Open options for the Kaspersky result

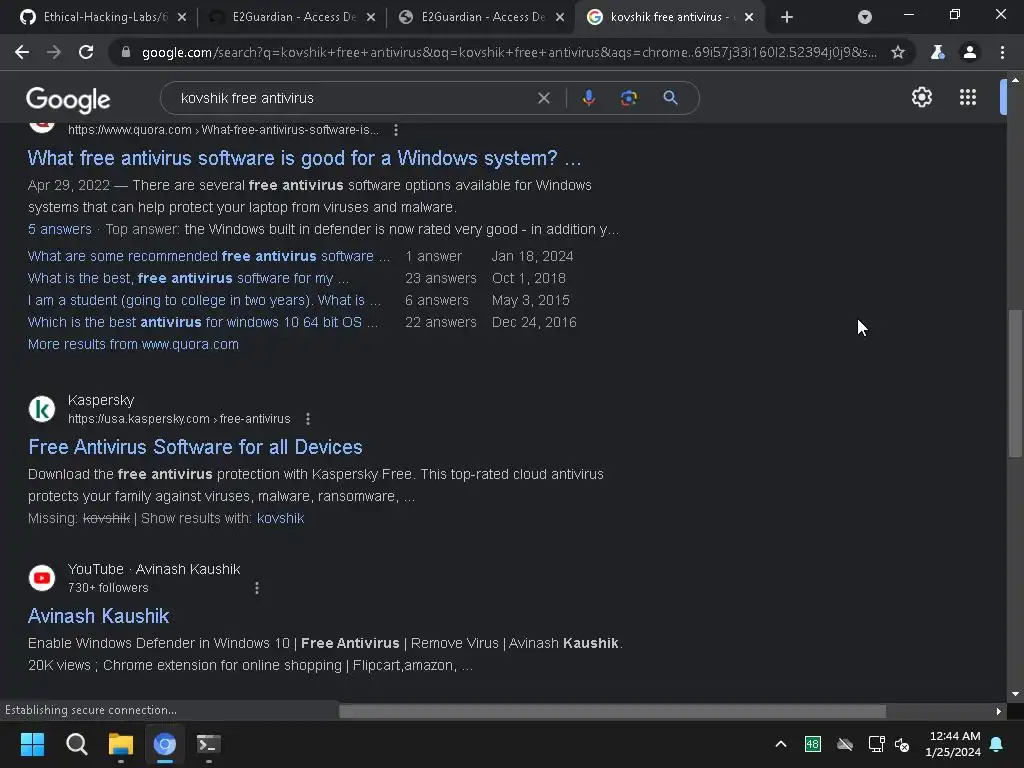click(x=308, y=419)
